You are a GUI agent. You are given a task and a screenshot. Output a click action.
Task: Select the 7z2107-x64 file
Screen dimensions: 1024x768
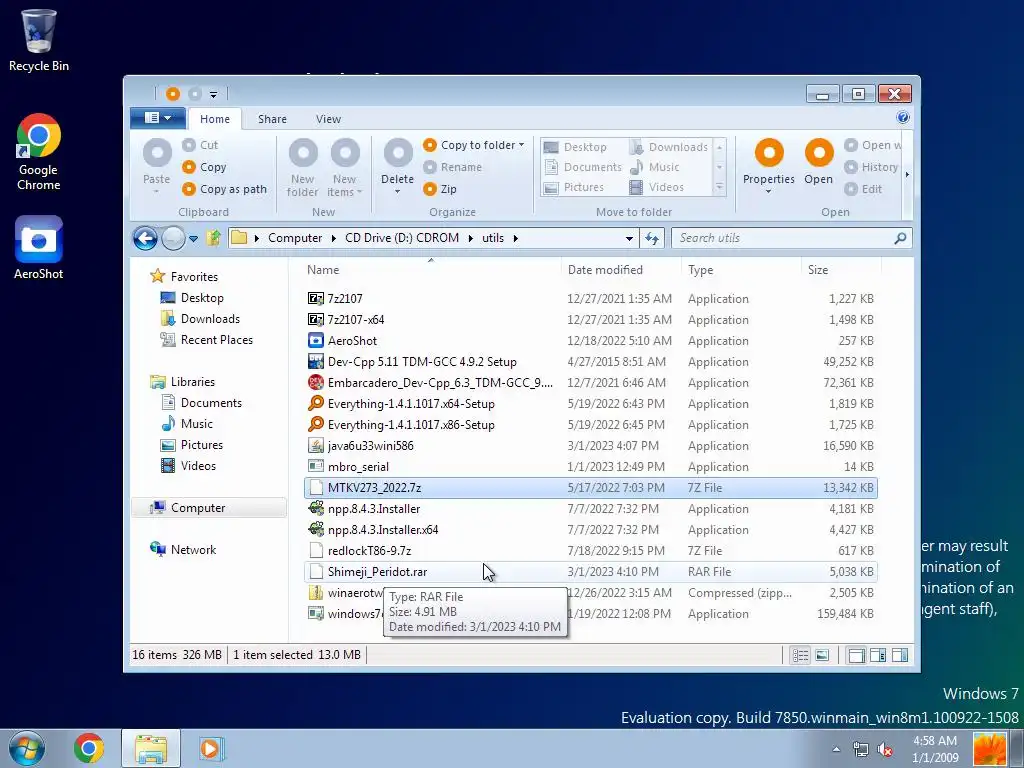(x=590, y=319)
